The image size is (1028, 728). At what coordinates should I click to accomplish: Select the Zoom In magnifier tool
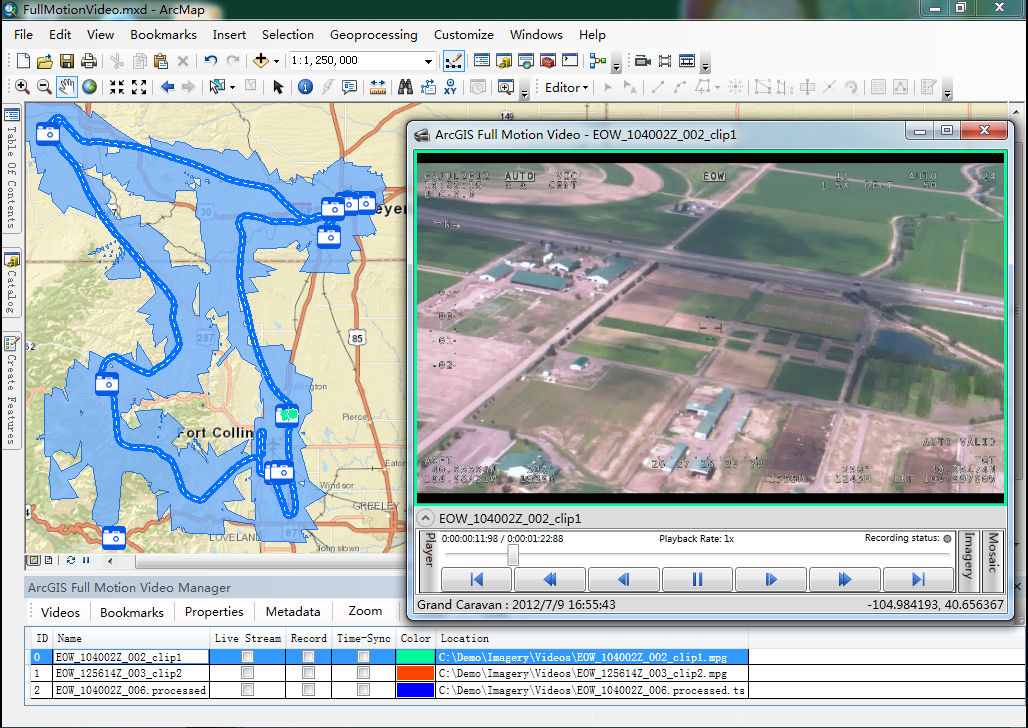(22, 87)
